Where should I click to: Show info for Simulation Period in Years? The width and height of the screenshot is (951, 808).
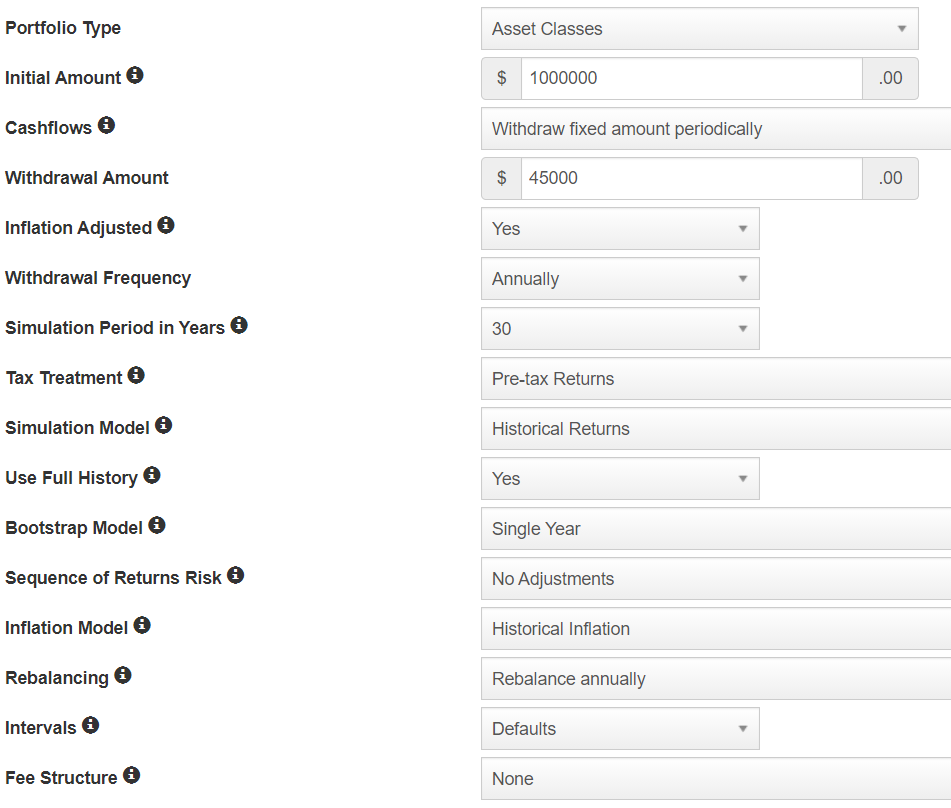point(239,325)
